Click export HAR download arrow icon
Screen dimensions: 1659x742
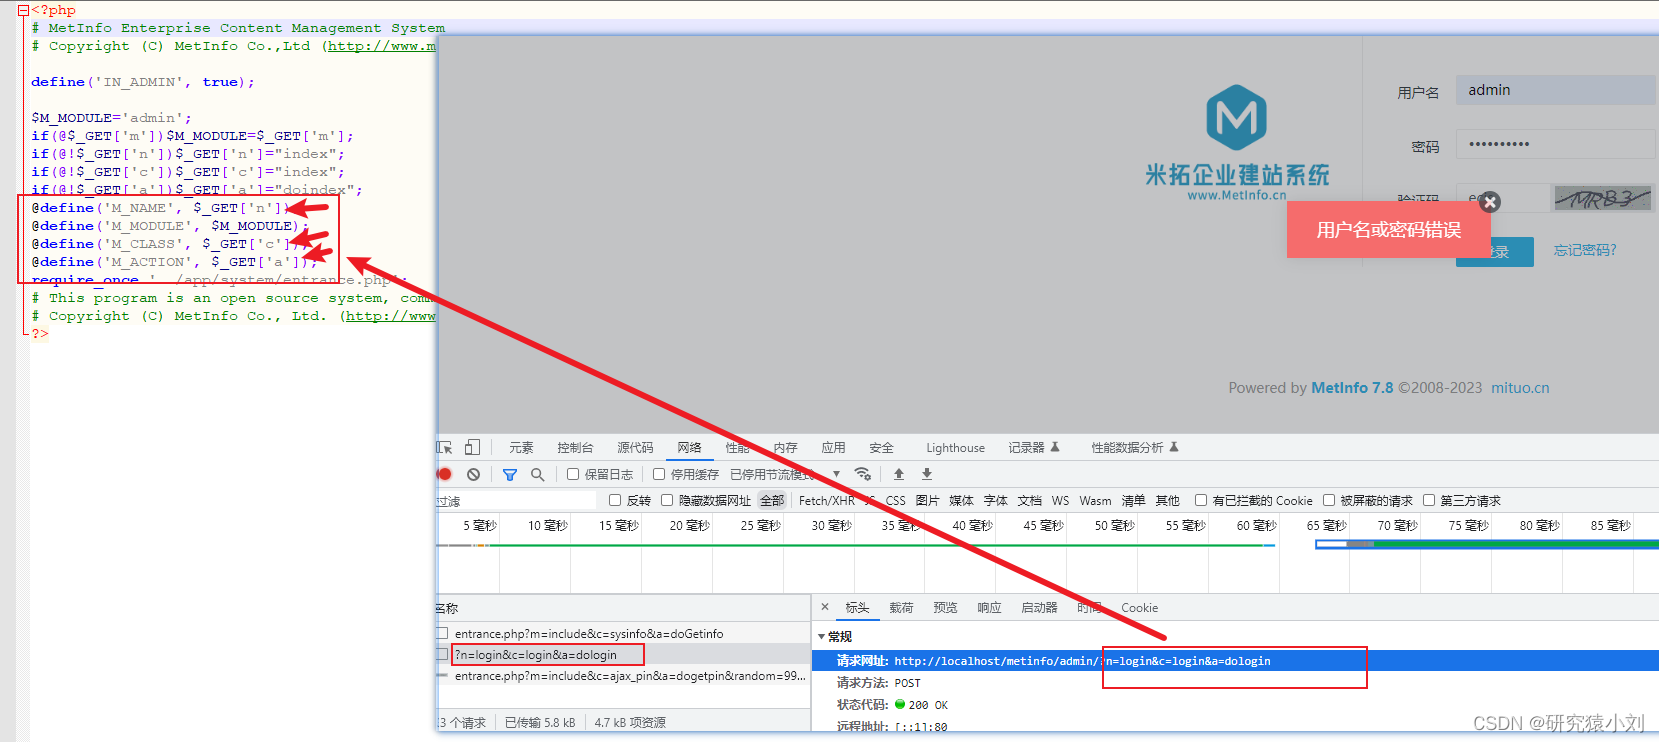pos(927,474)
